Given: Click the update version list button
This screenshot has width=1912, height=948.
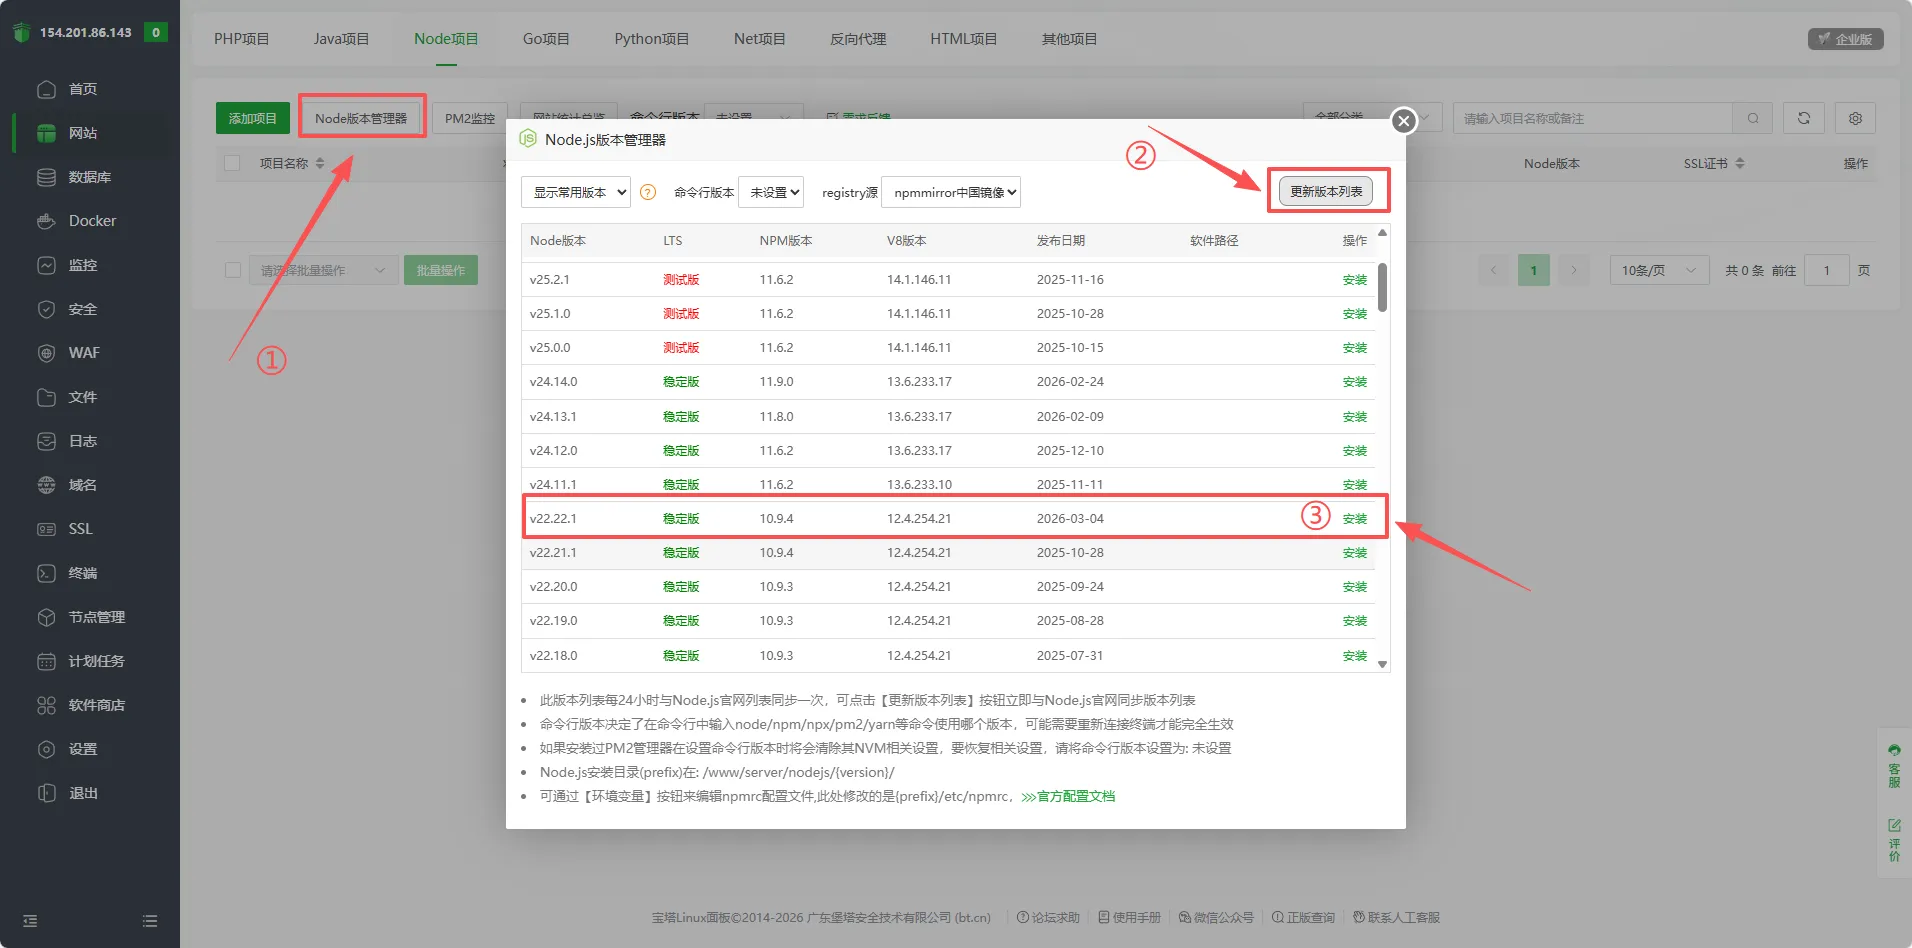Looking at the screenshot, I should point(1326,191).
